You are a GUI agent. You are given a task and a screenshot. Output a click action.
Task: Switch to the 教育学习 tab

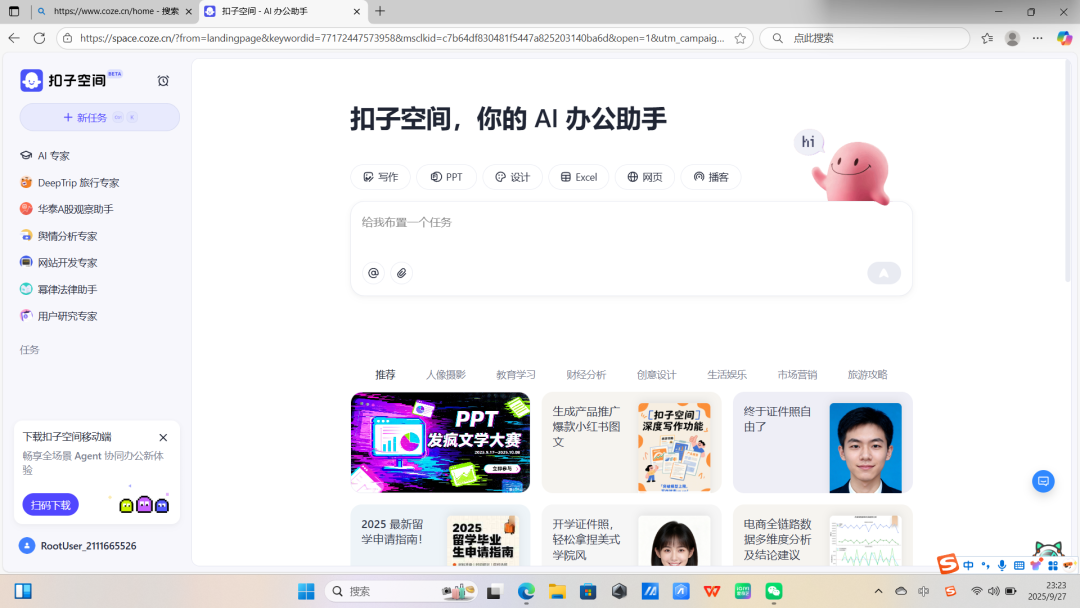516,375
